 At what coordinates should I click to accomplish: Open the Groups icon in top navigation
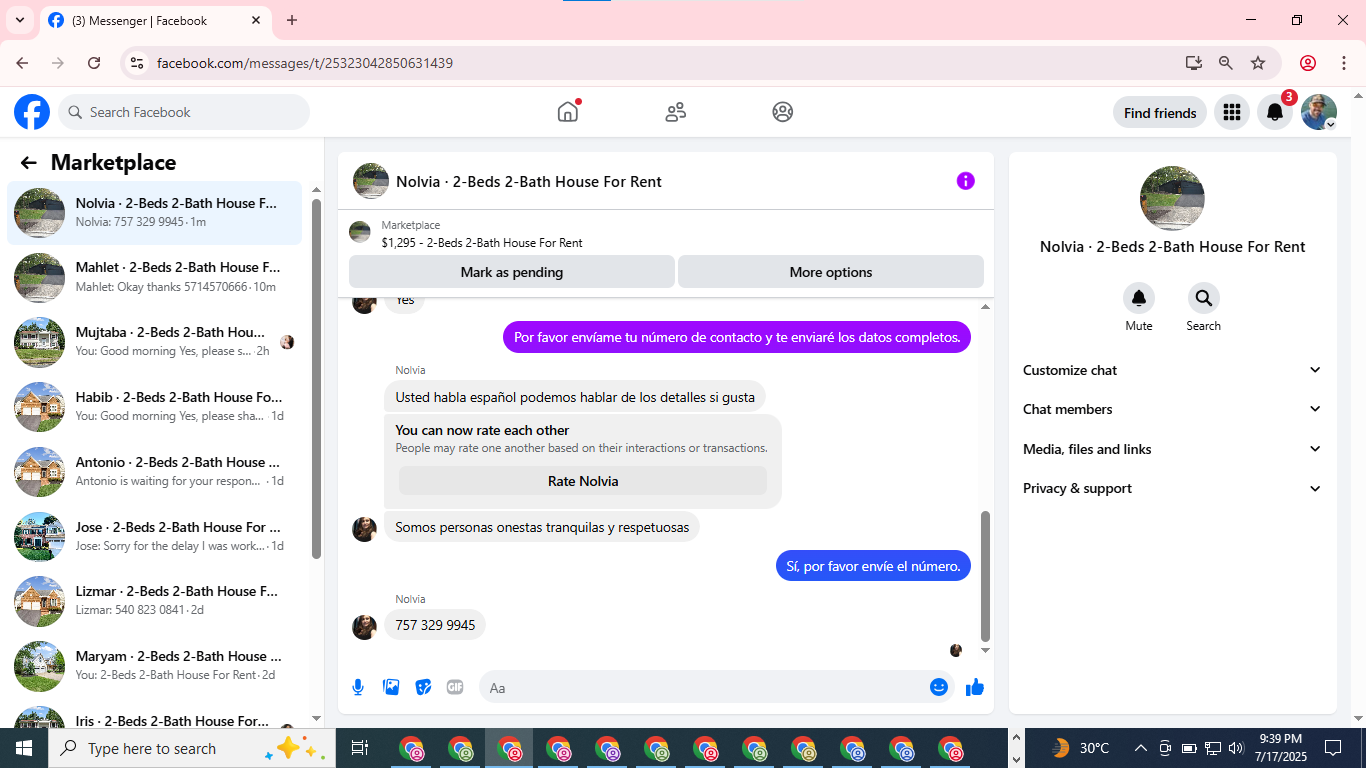point(783,112)
